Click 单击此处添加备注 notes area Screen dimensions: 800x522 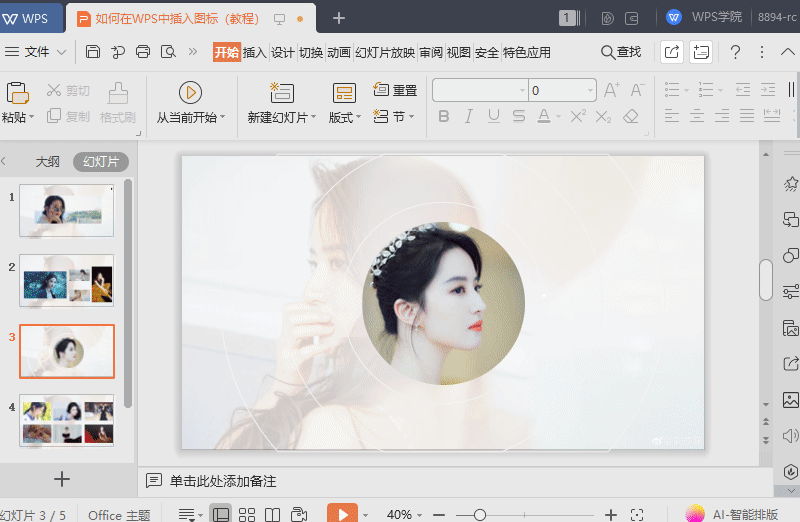click(x=223, y=481)
